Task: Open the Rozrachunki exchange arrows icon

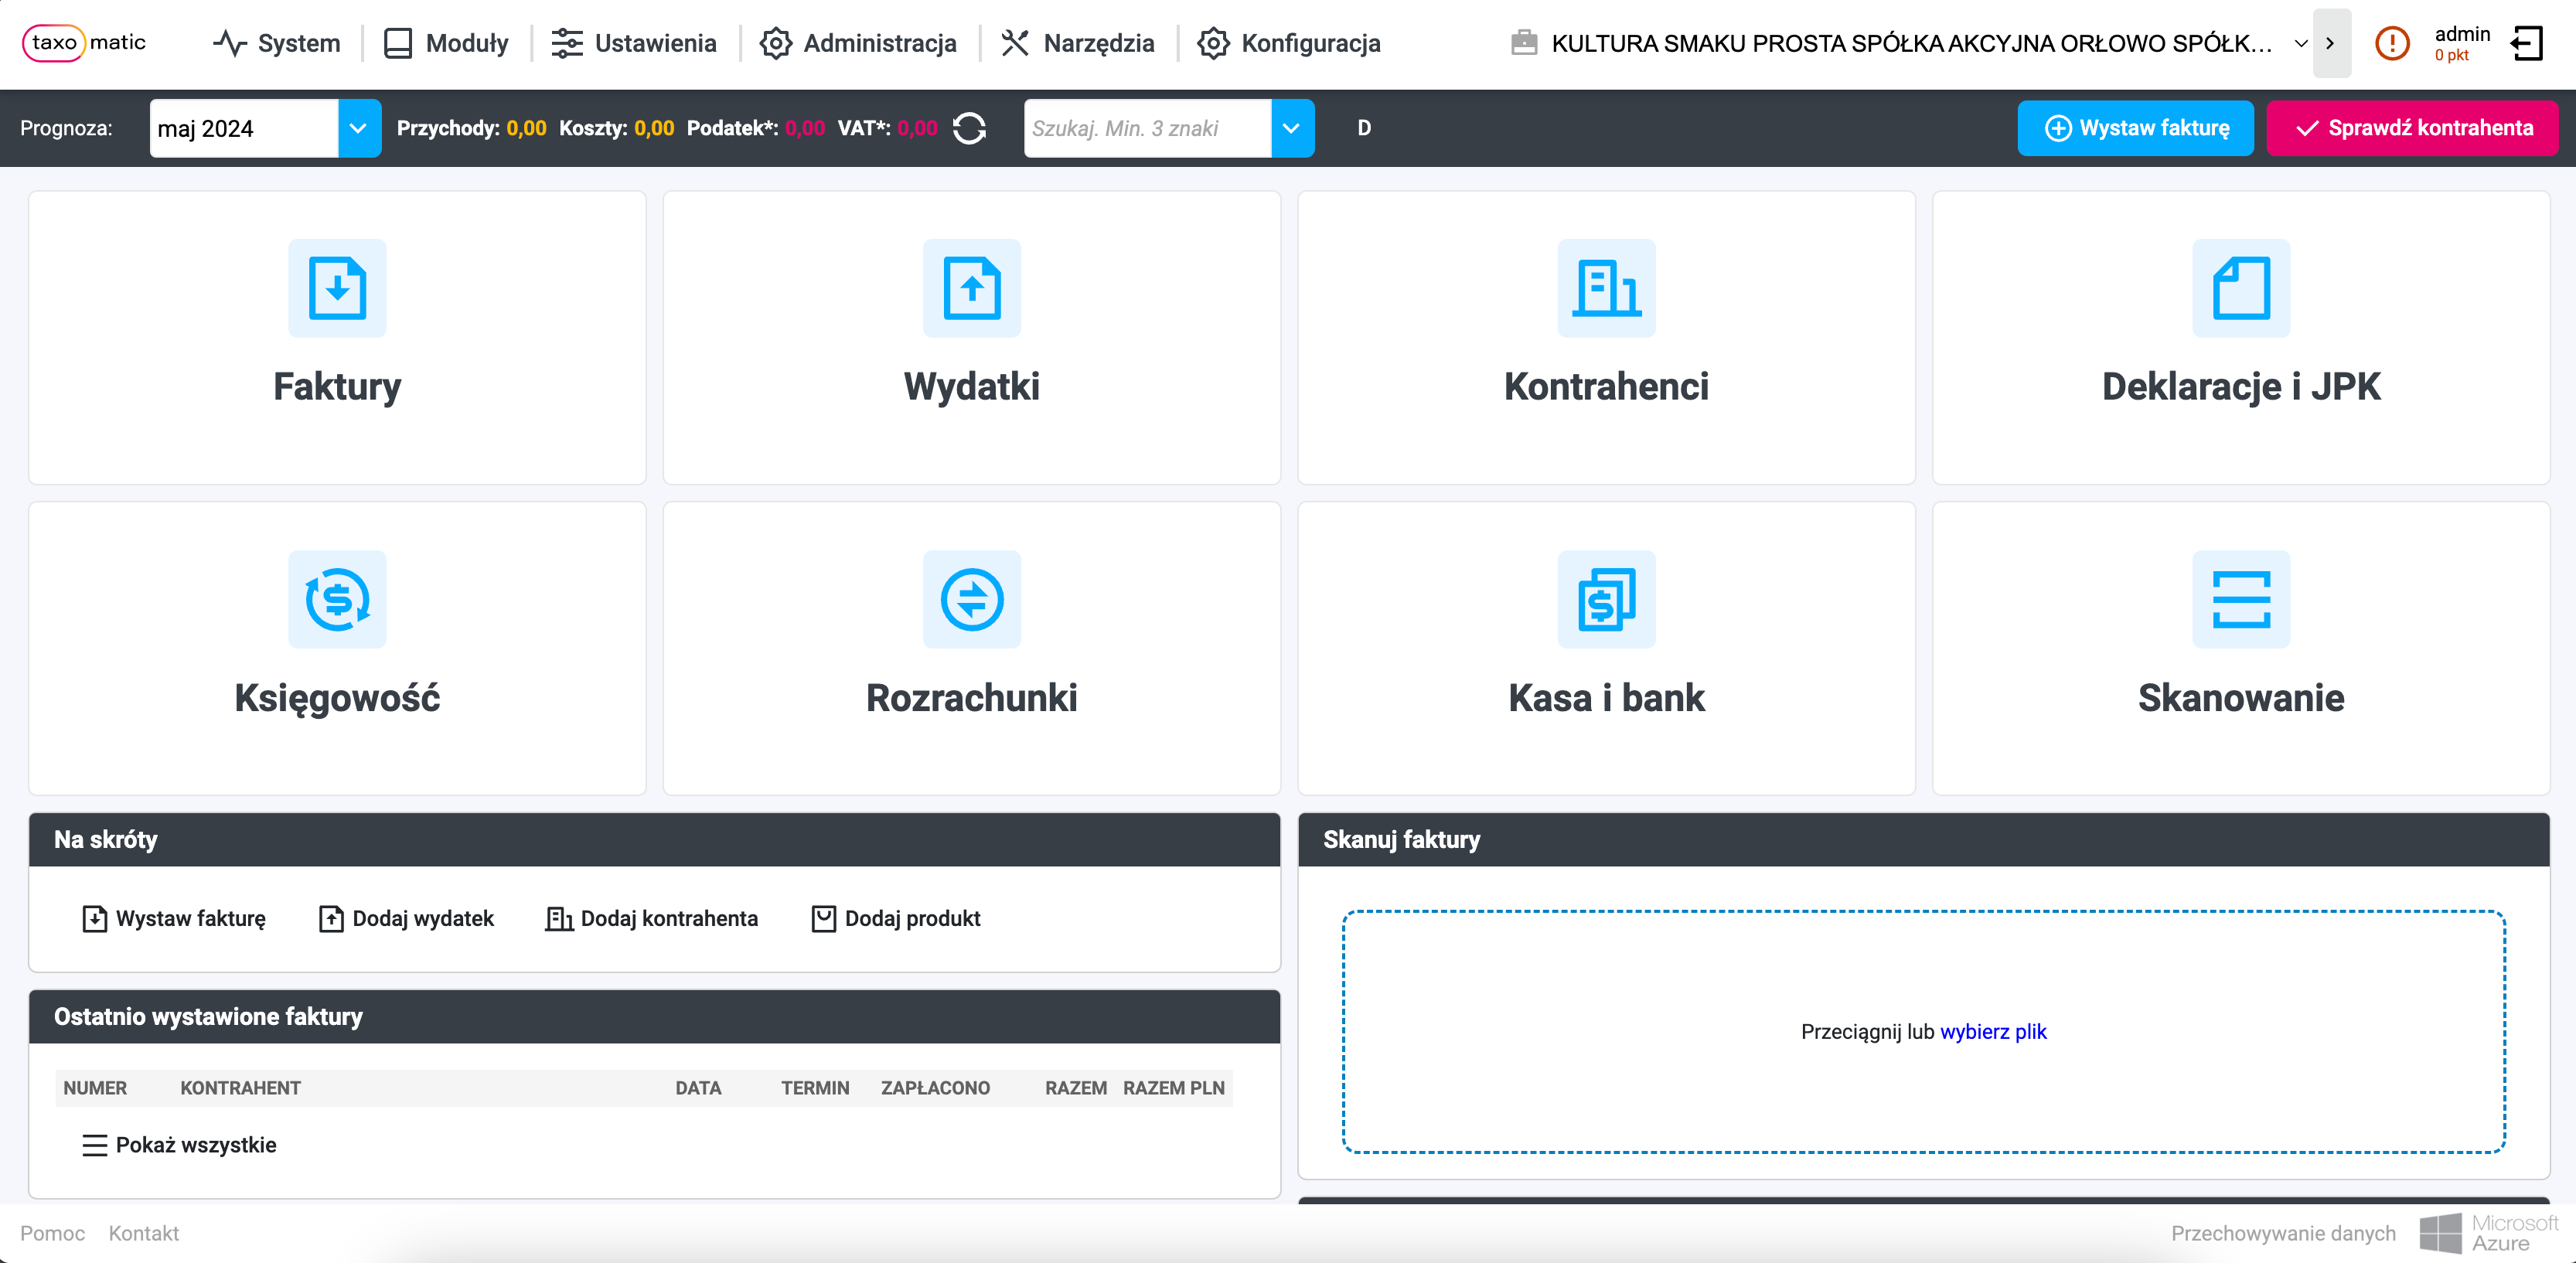Action: (x=971, y=599)
